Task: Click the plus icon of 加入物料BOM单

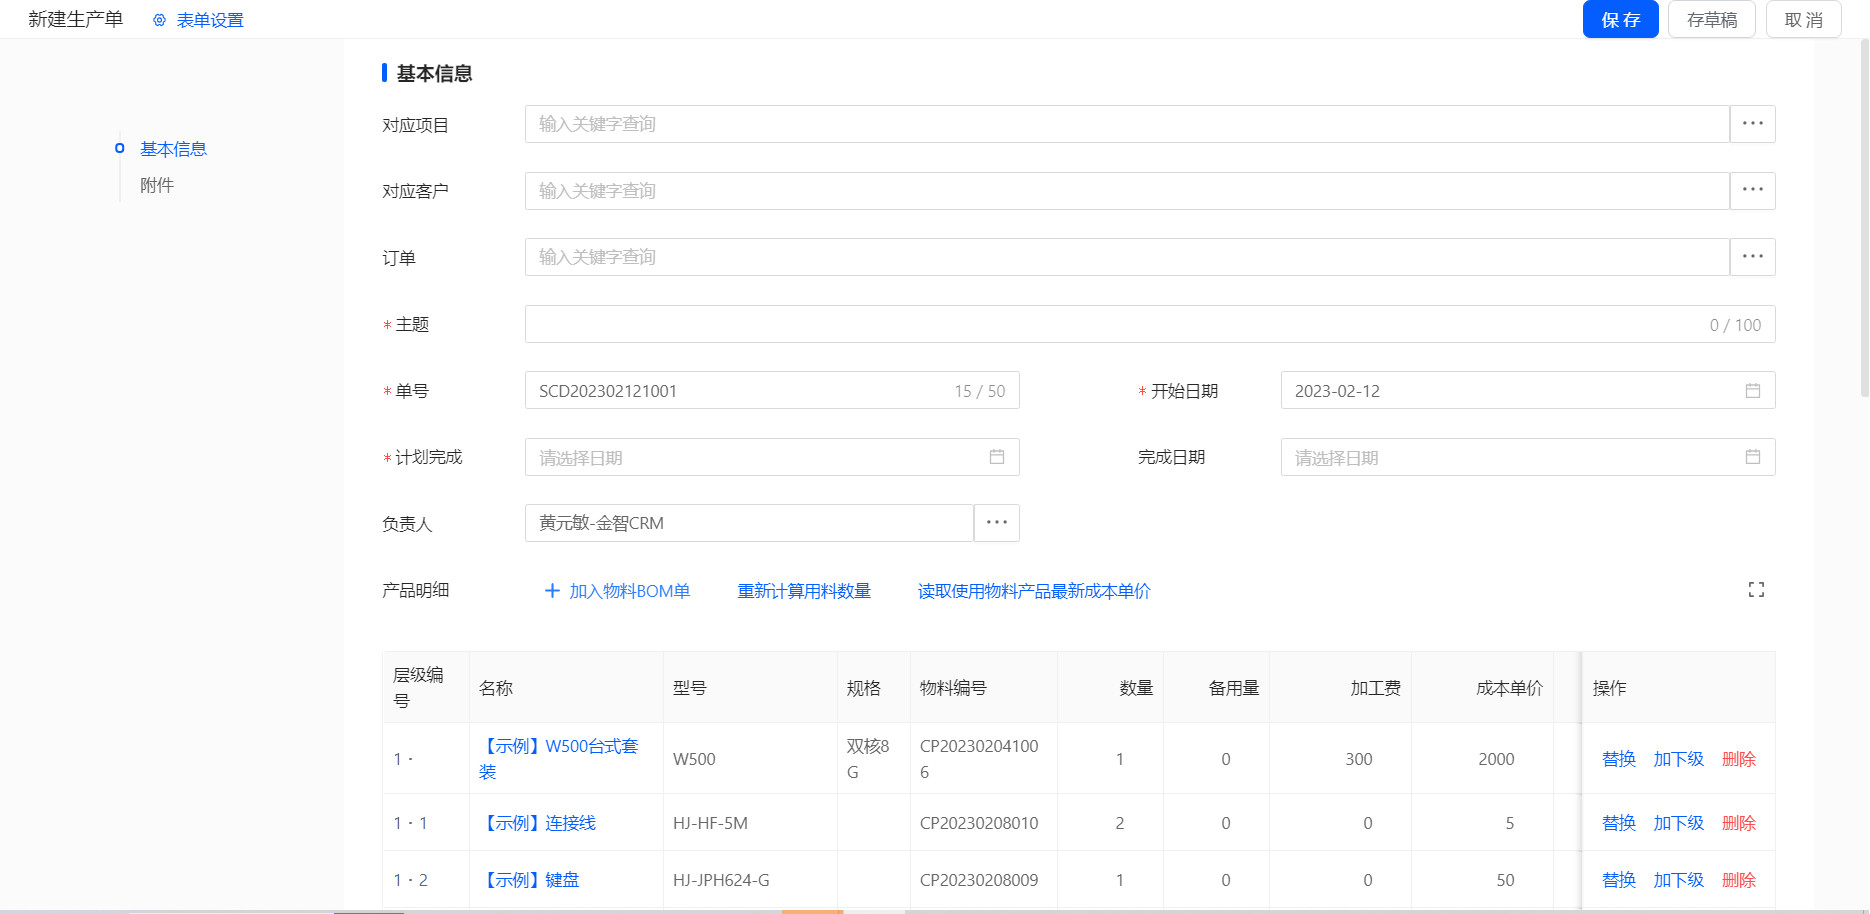Action: pos(552,591)
